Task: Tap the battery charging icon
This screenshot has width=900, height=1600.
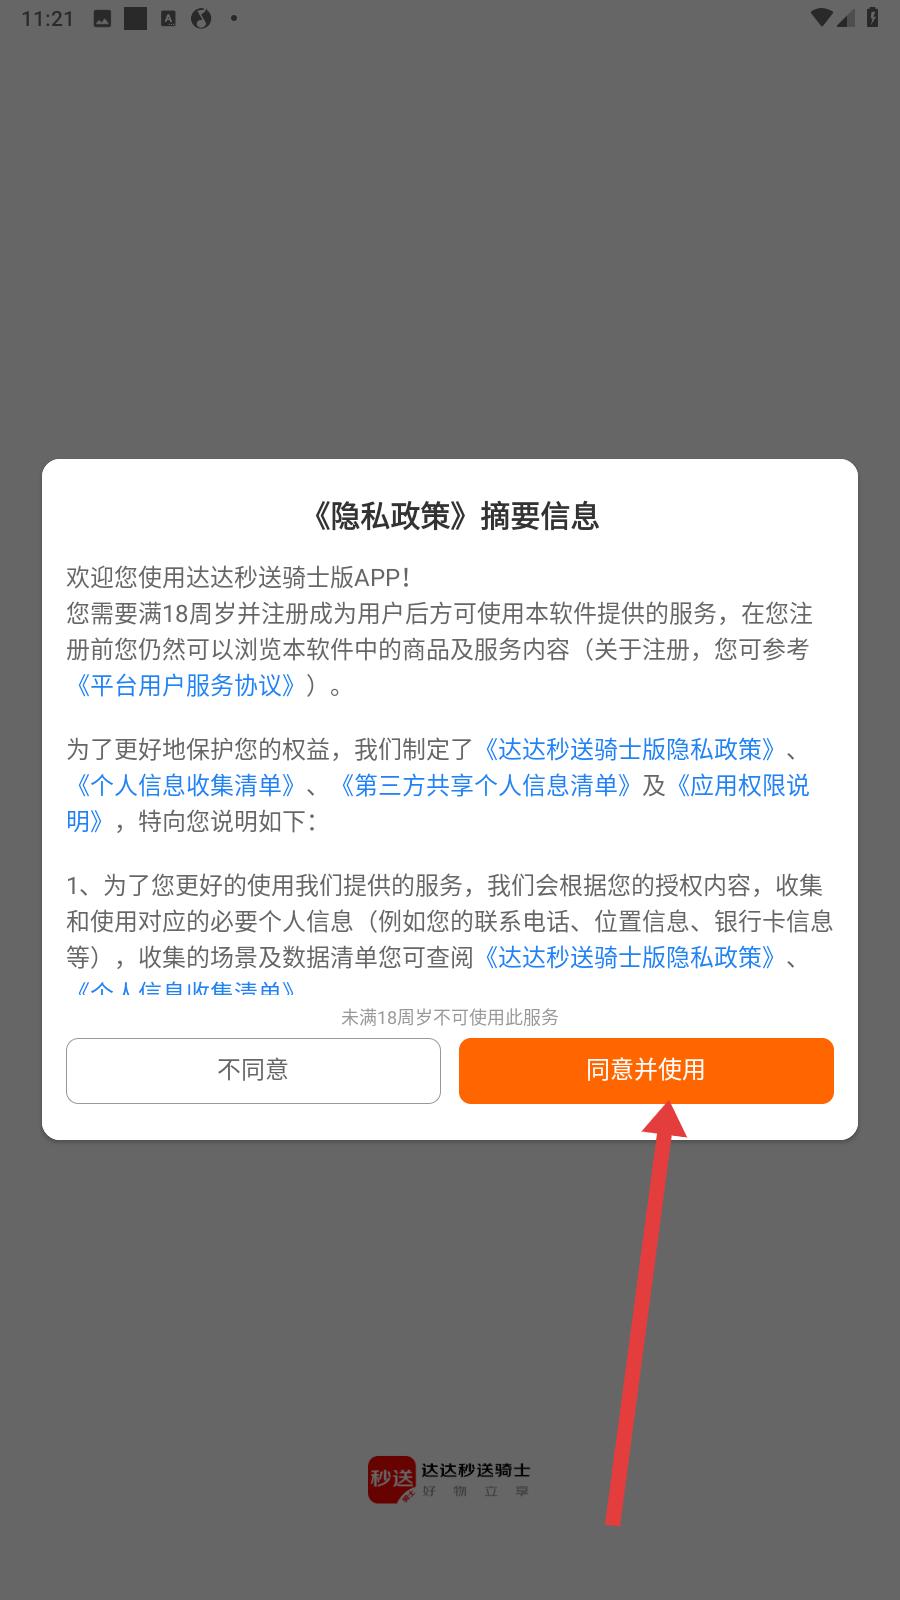Action: 873,17
